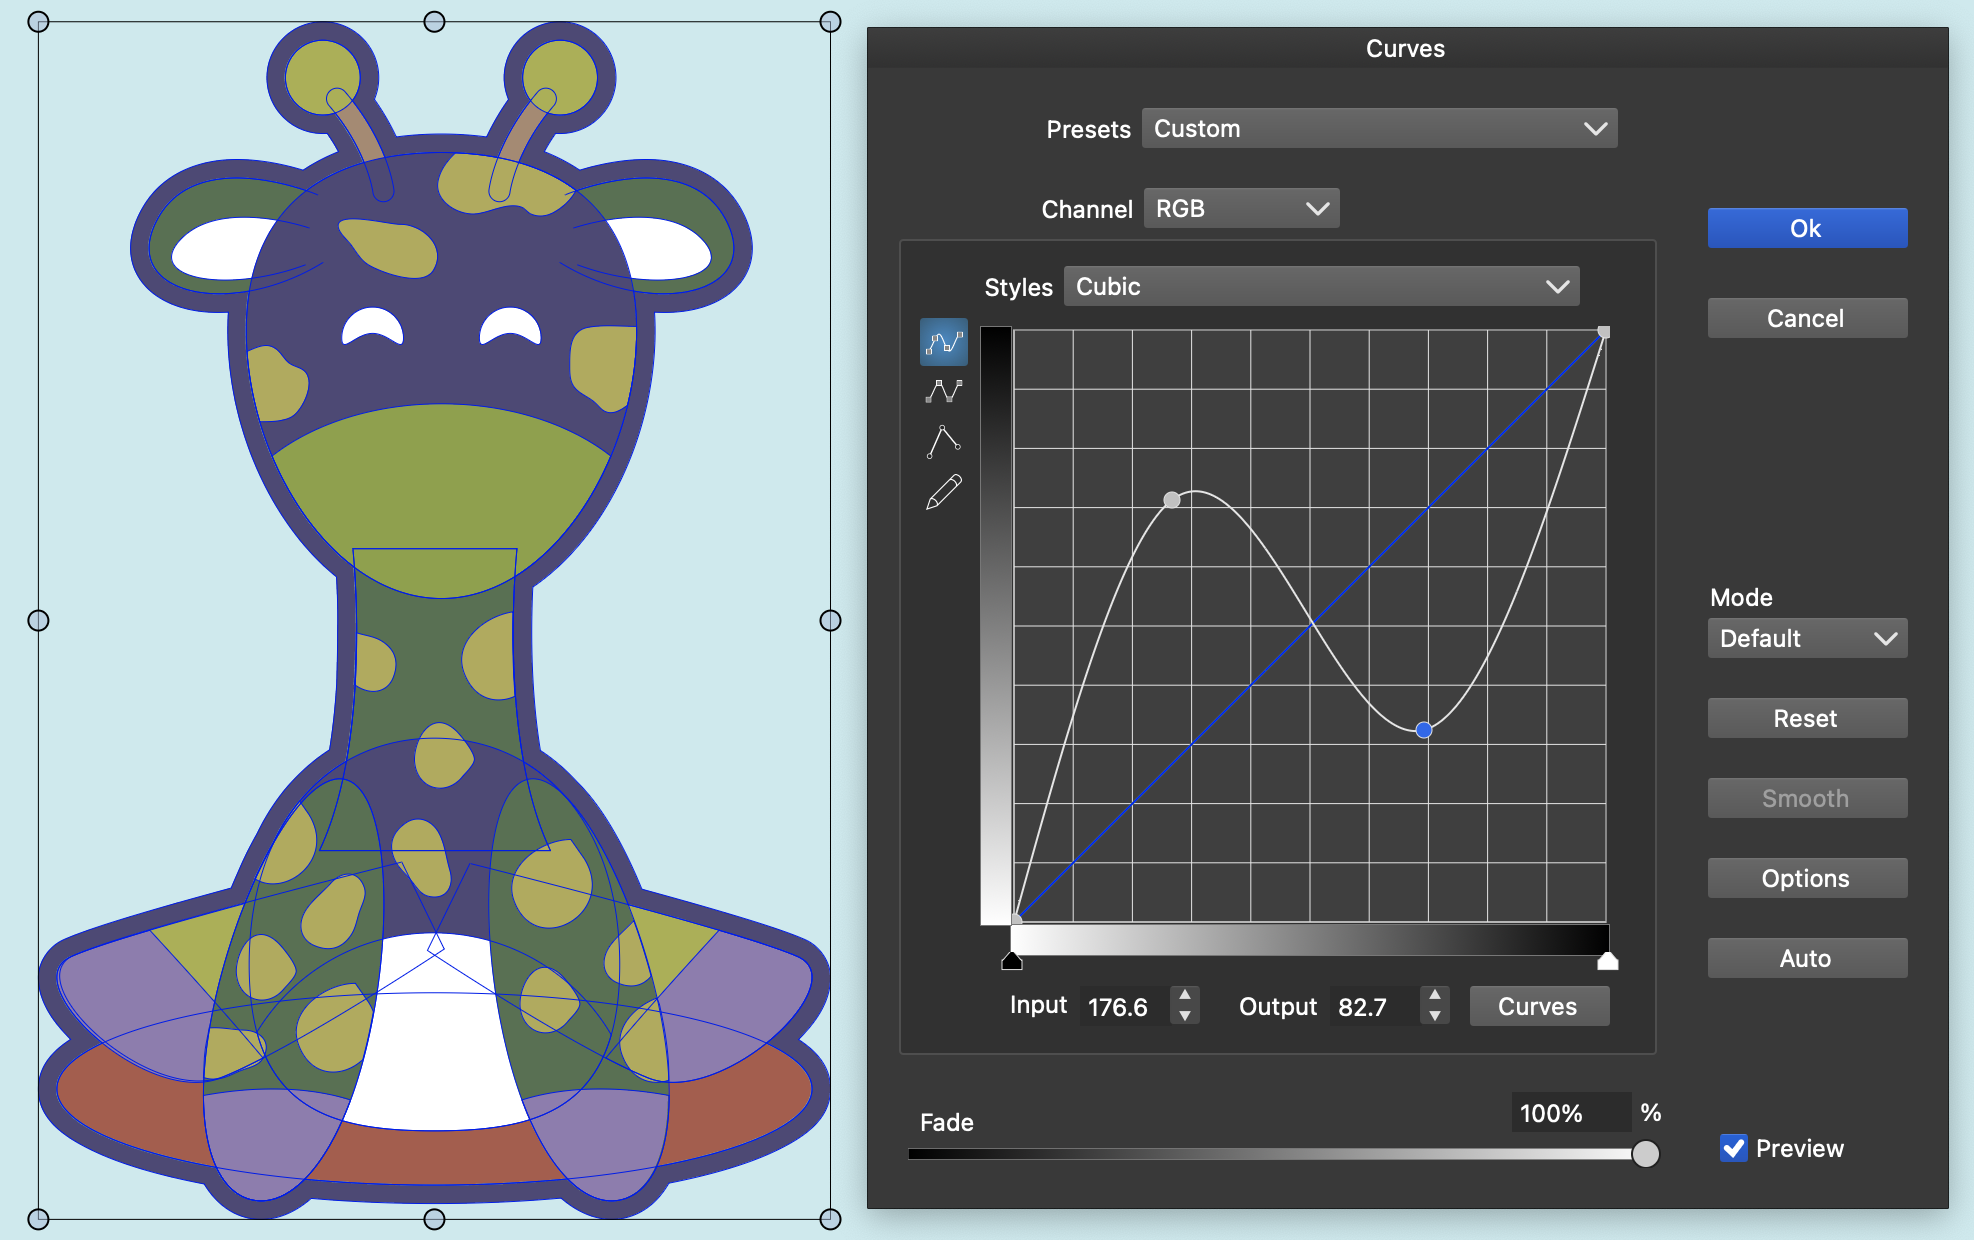This screenshot has height=1240, width=1974.
Task: Open the Presets Custom dropdown
Action: [x=1379, y=128]
